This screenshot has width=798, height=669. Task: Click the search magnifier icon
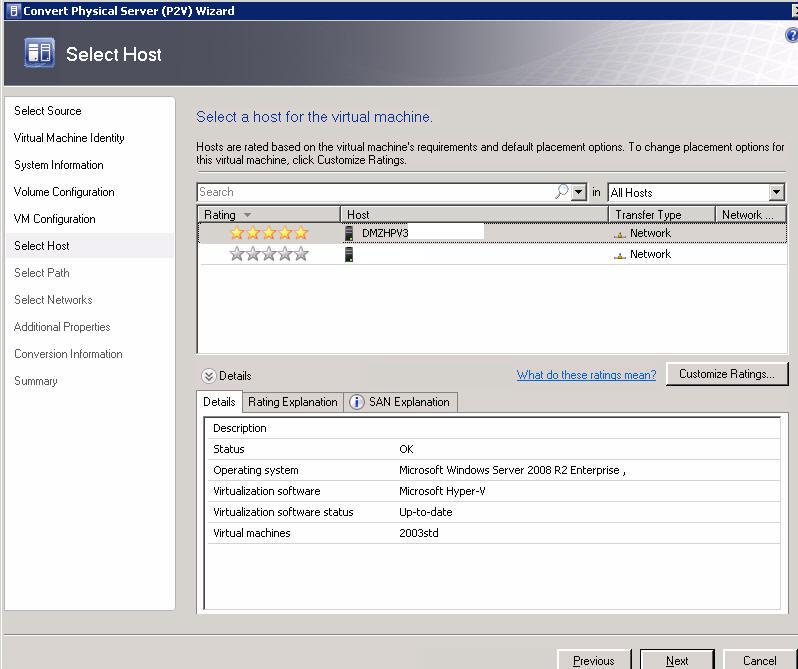561,192
